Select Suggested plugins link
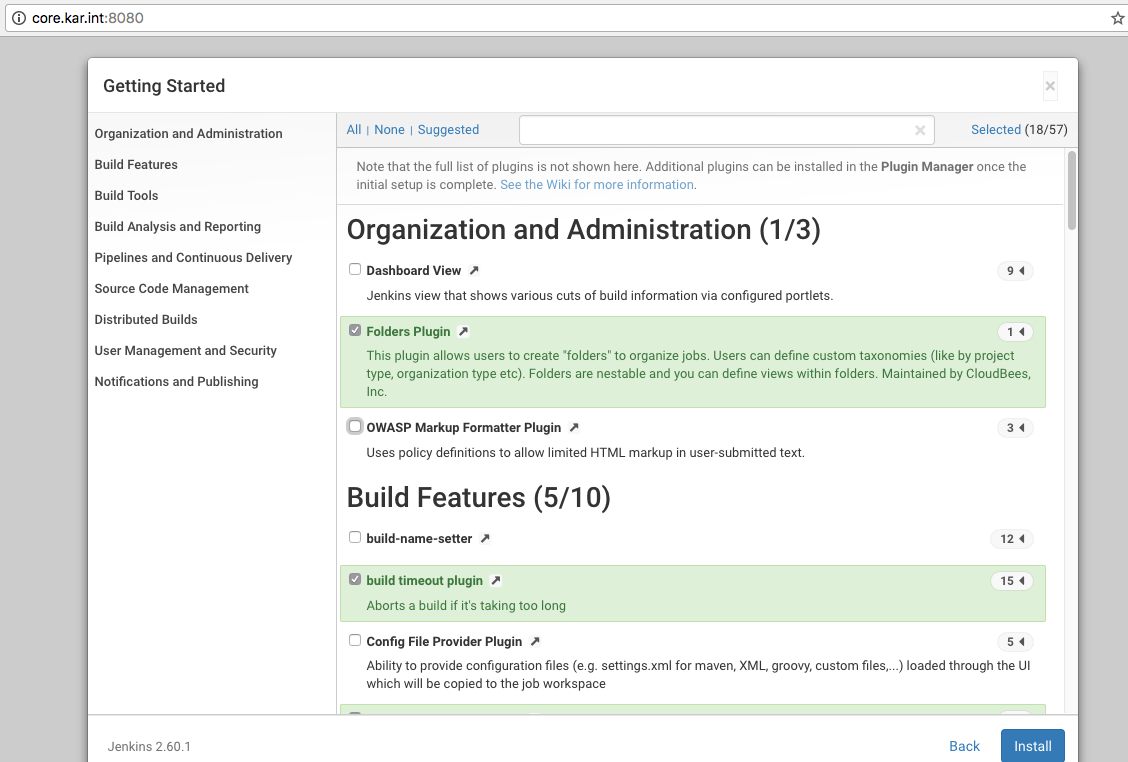This screenshot has height=762, width=1128. point(448,130)
